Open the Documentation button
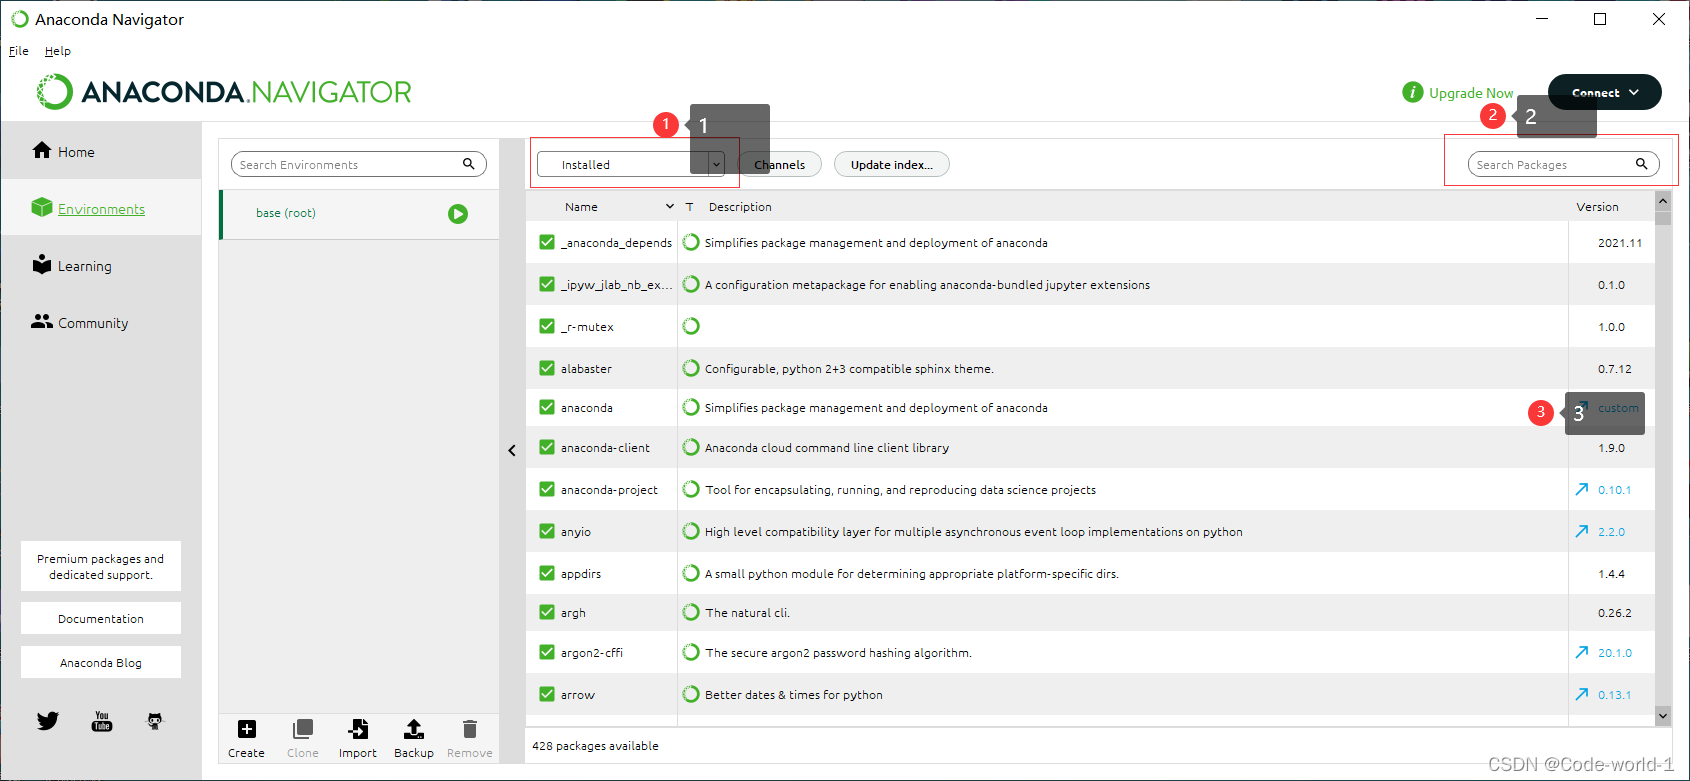This screenshot has height=781, width=1690. (x=101, y=618)
